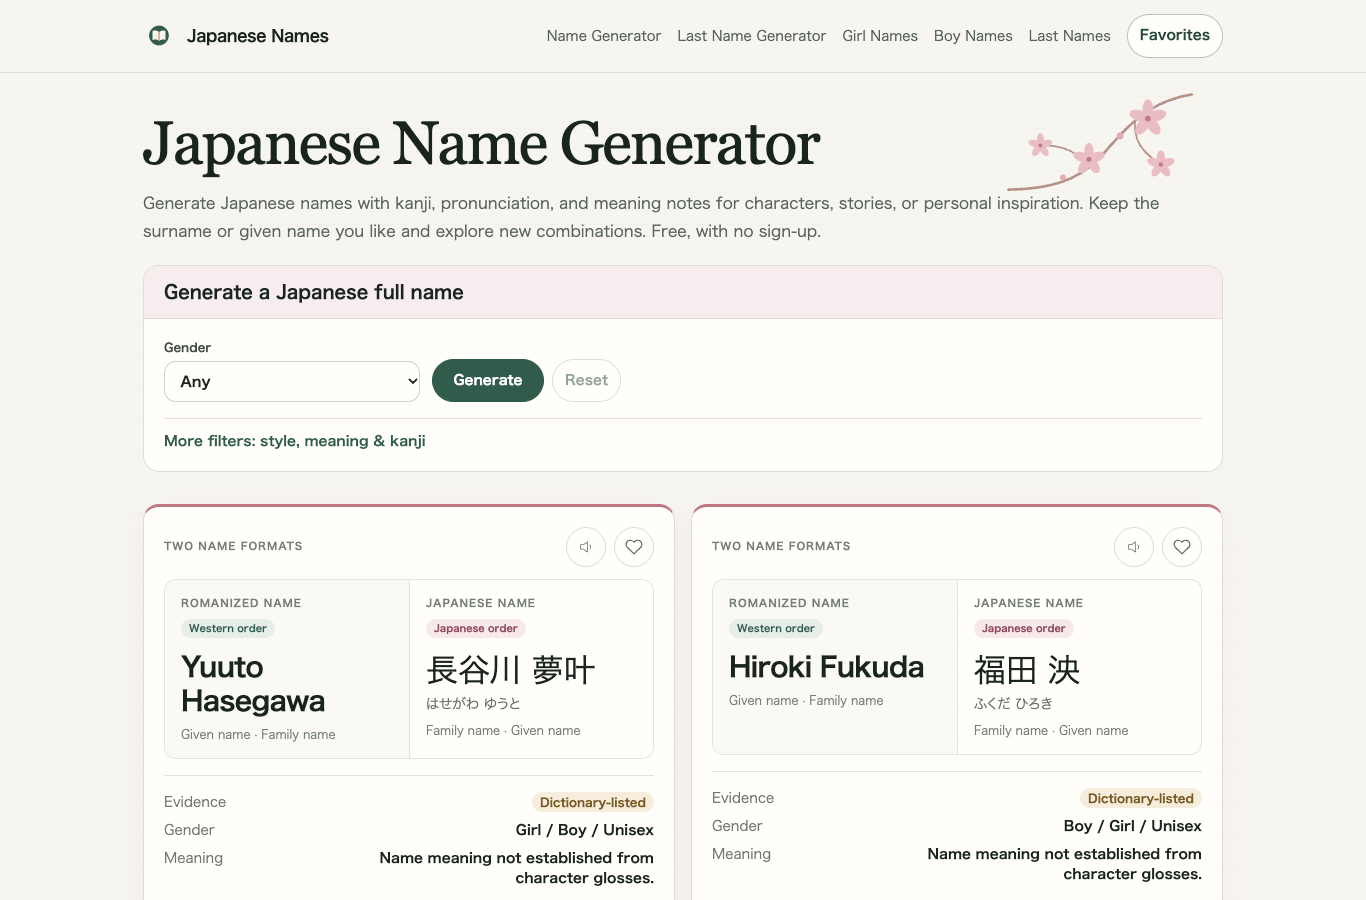Select romanized name Hiroki Fukuda

point(827,667)
